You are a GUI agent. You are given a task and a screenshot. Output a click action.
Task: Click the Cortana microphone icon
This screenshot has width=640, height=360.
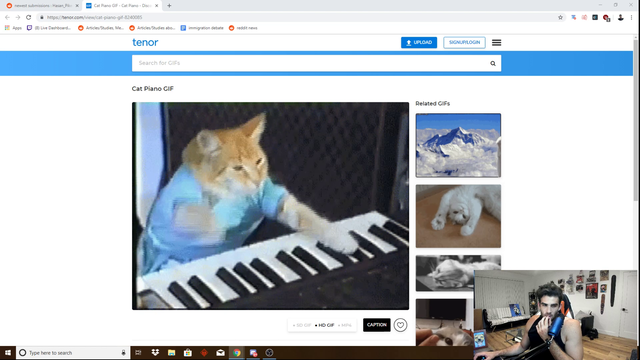coord(123,353)
